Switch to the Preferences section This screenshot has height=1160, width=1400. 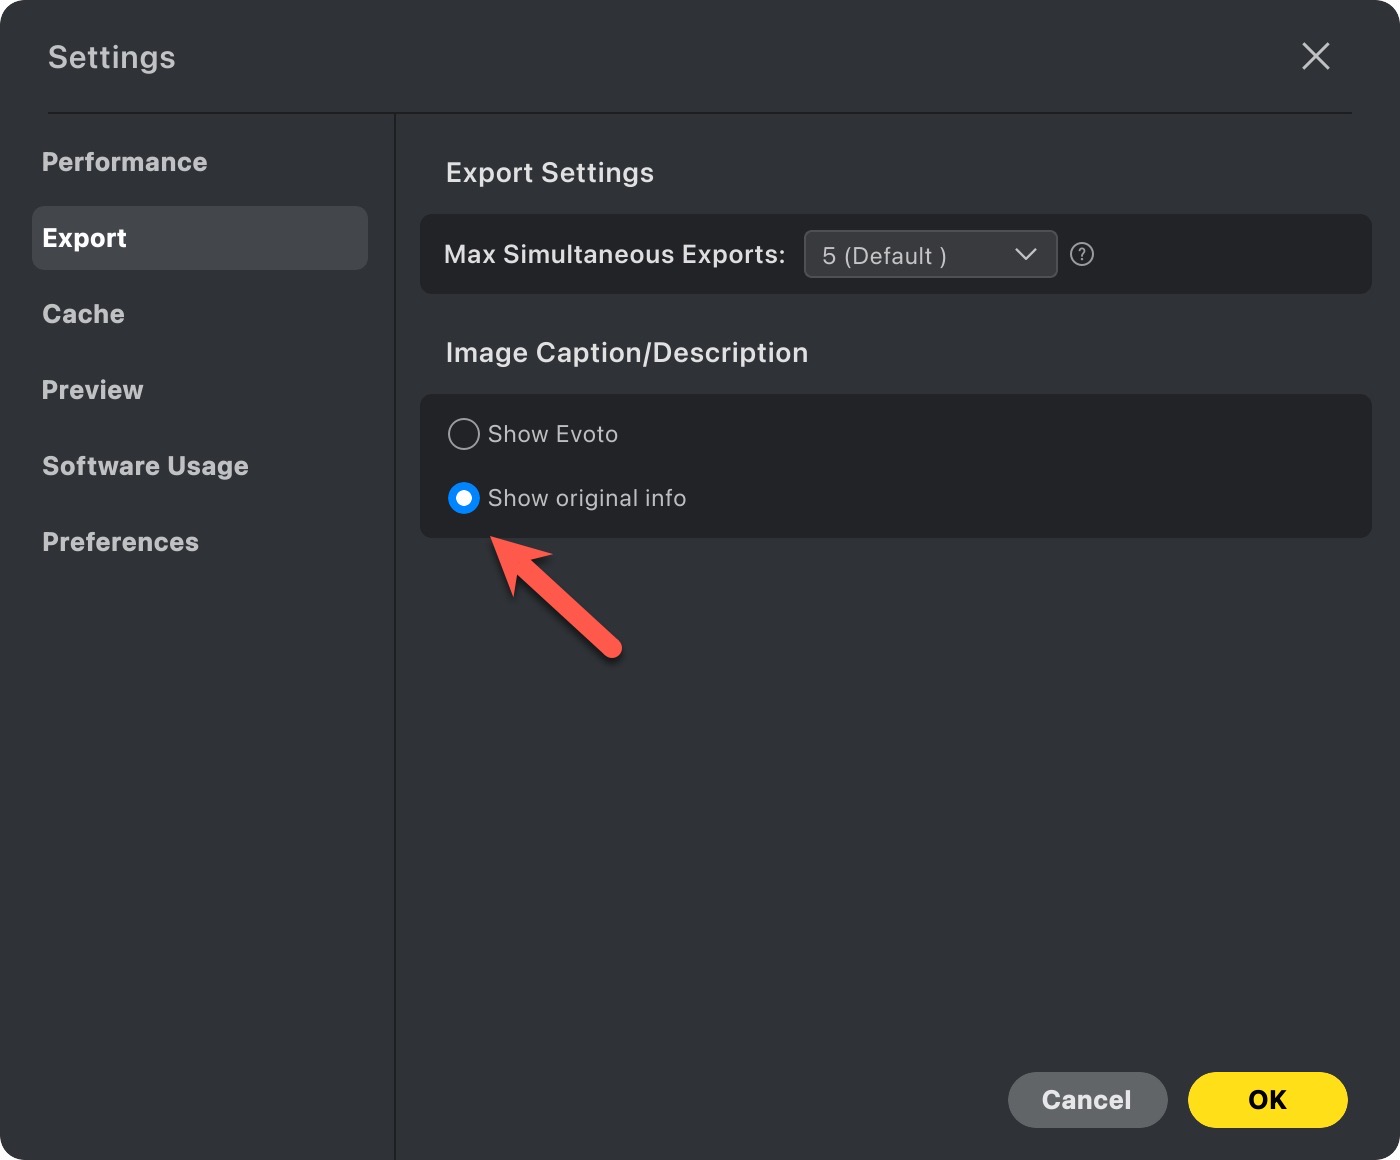pos(120,542)
